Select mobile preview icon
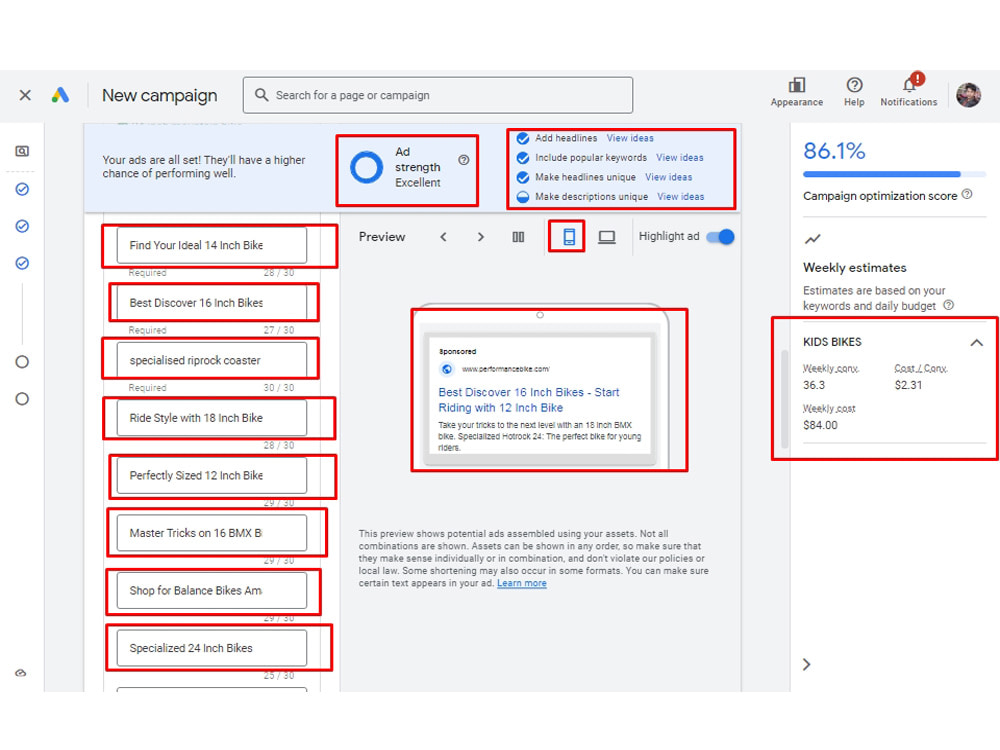This screenshot has height=750, width=1000. 570,237
